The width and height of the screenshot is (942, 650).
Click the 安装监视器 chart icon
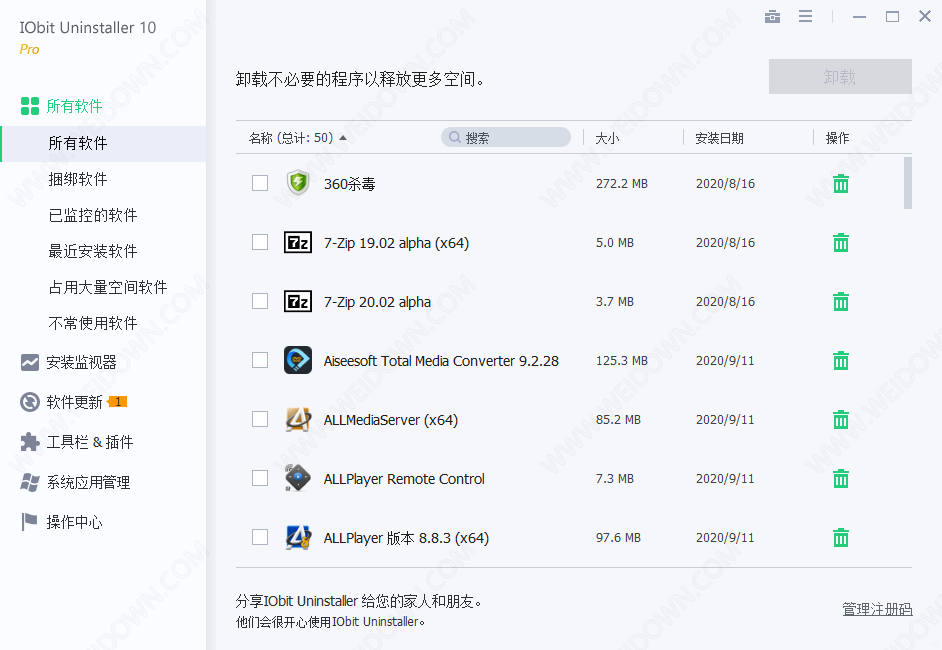[x=29, y=362]
